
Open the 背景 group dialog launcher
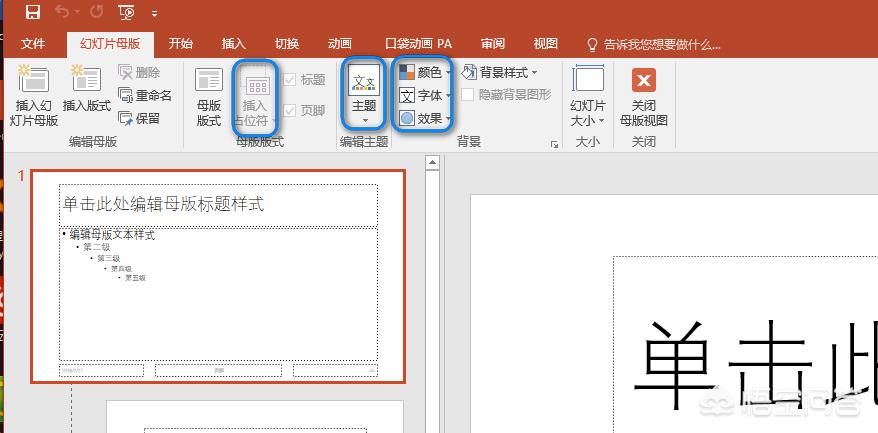pyautogui.click(x=554, y=145)
